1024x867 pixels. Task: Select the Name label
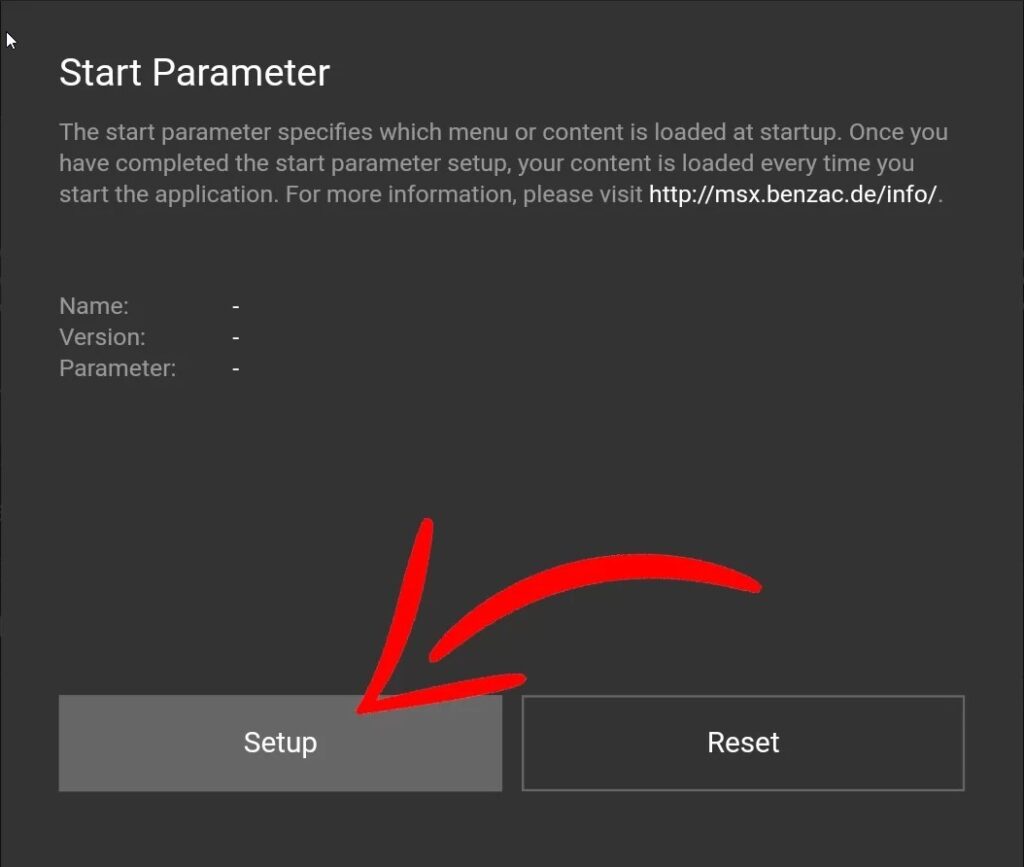point(94,306)
